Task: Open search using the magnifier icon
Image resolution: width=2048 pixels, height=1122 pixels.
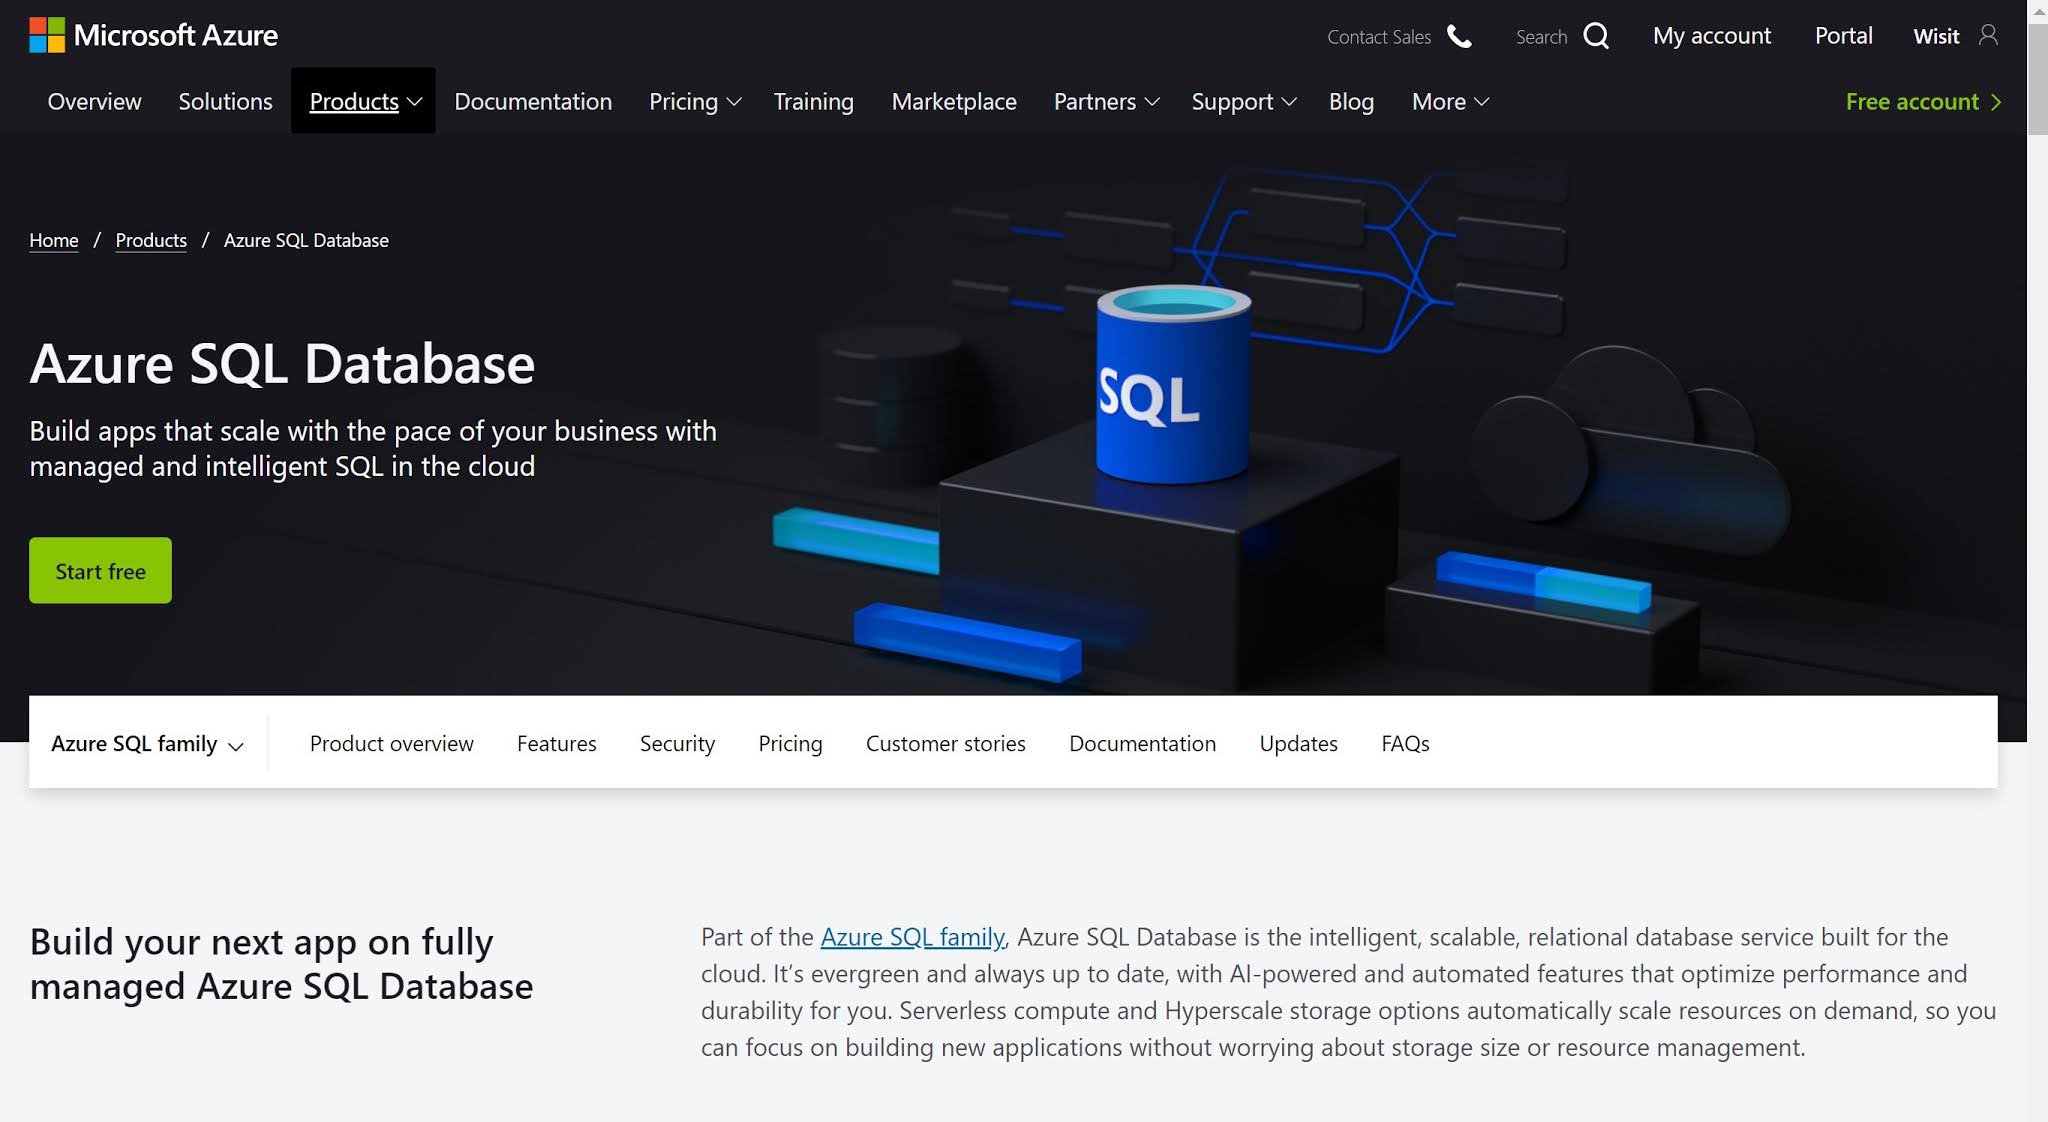Action: (1597, 35)
